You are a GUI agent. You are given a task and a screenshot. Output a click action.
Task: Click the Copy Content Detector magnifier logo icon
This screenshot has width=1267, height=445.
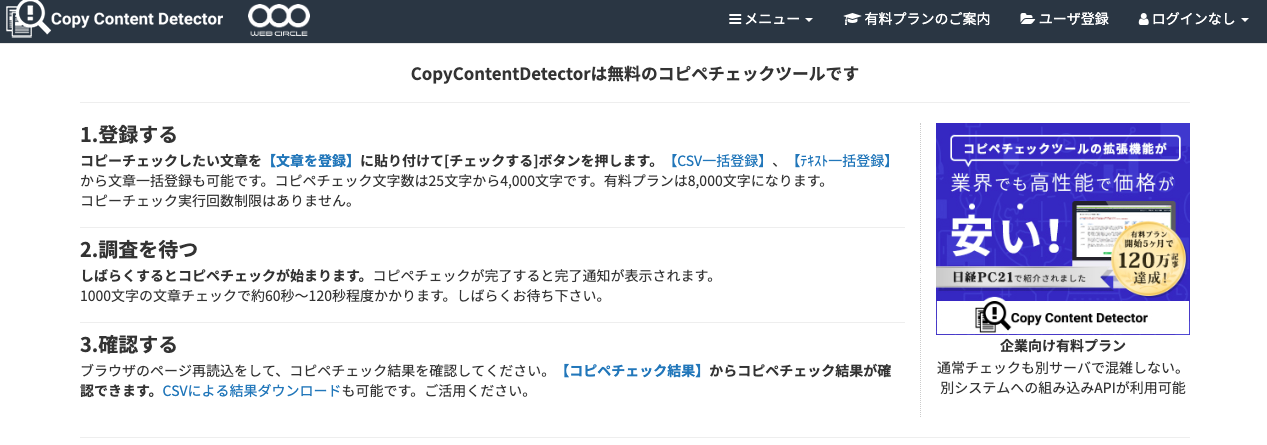[27, 19]
